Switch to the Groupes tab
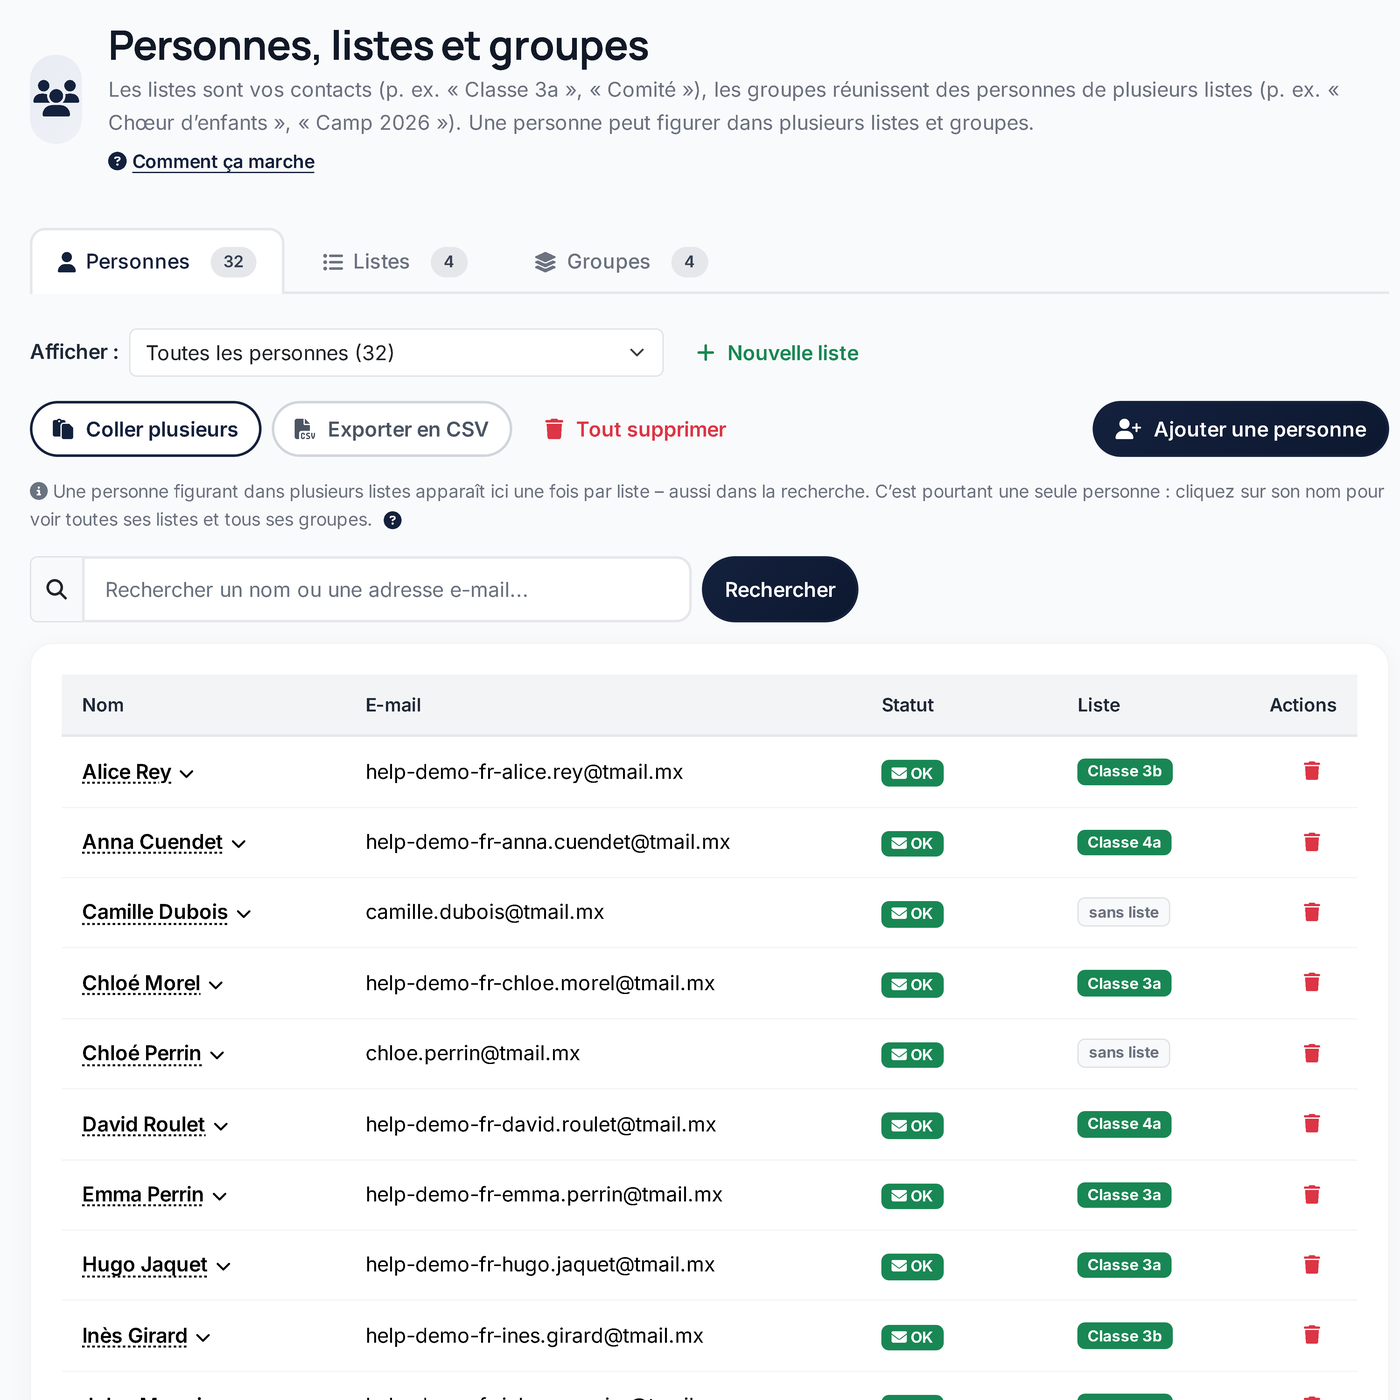Screen dimensions: 1400x1400 (x=621, y=262)
